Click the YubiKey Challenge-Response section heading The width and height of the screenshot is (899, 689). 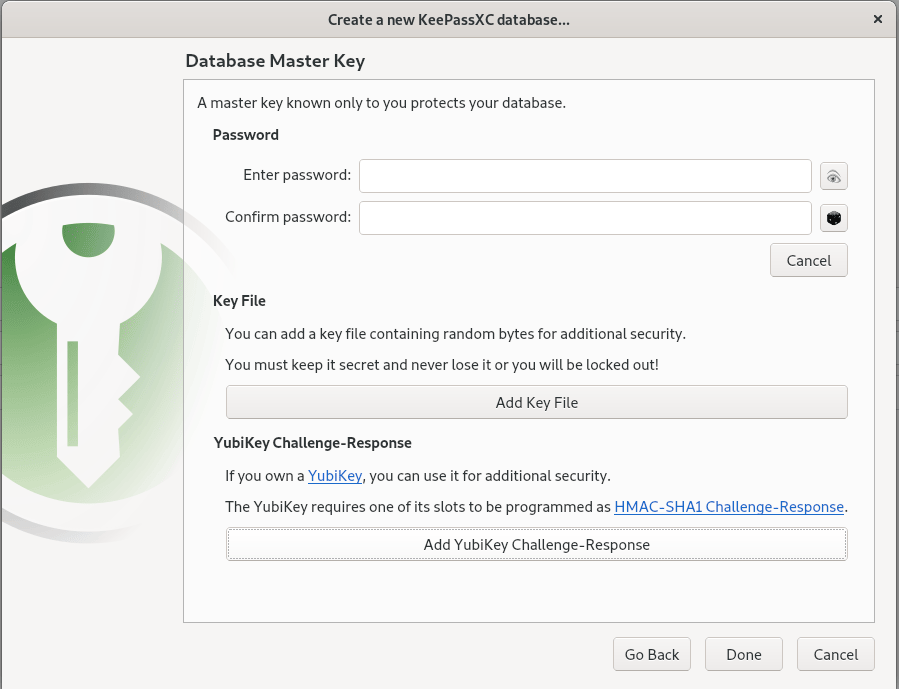[312, 442]
